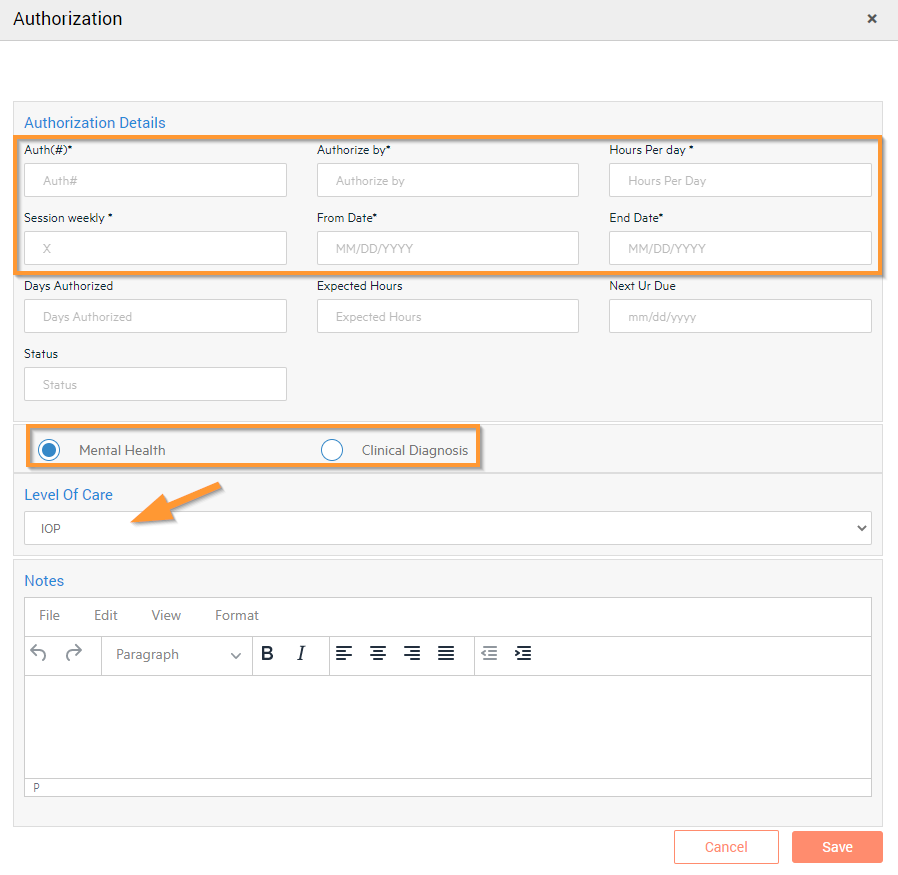The image size is (898, 875).
Task: Decrease indent in Notes editor
Action: tap(489, 654)
